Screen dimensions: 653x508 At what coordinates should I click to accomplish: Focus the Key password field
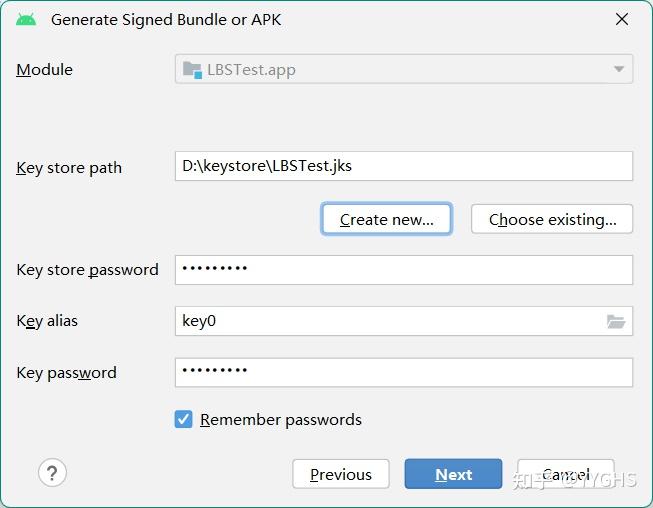pos(403,372)
